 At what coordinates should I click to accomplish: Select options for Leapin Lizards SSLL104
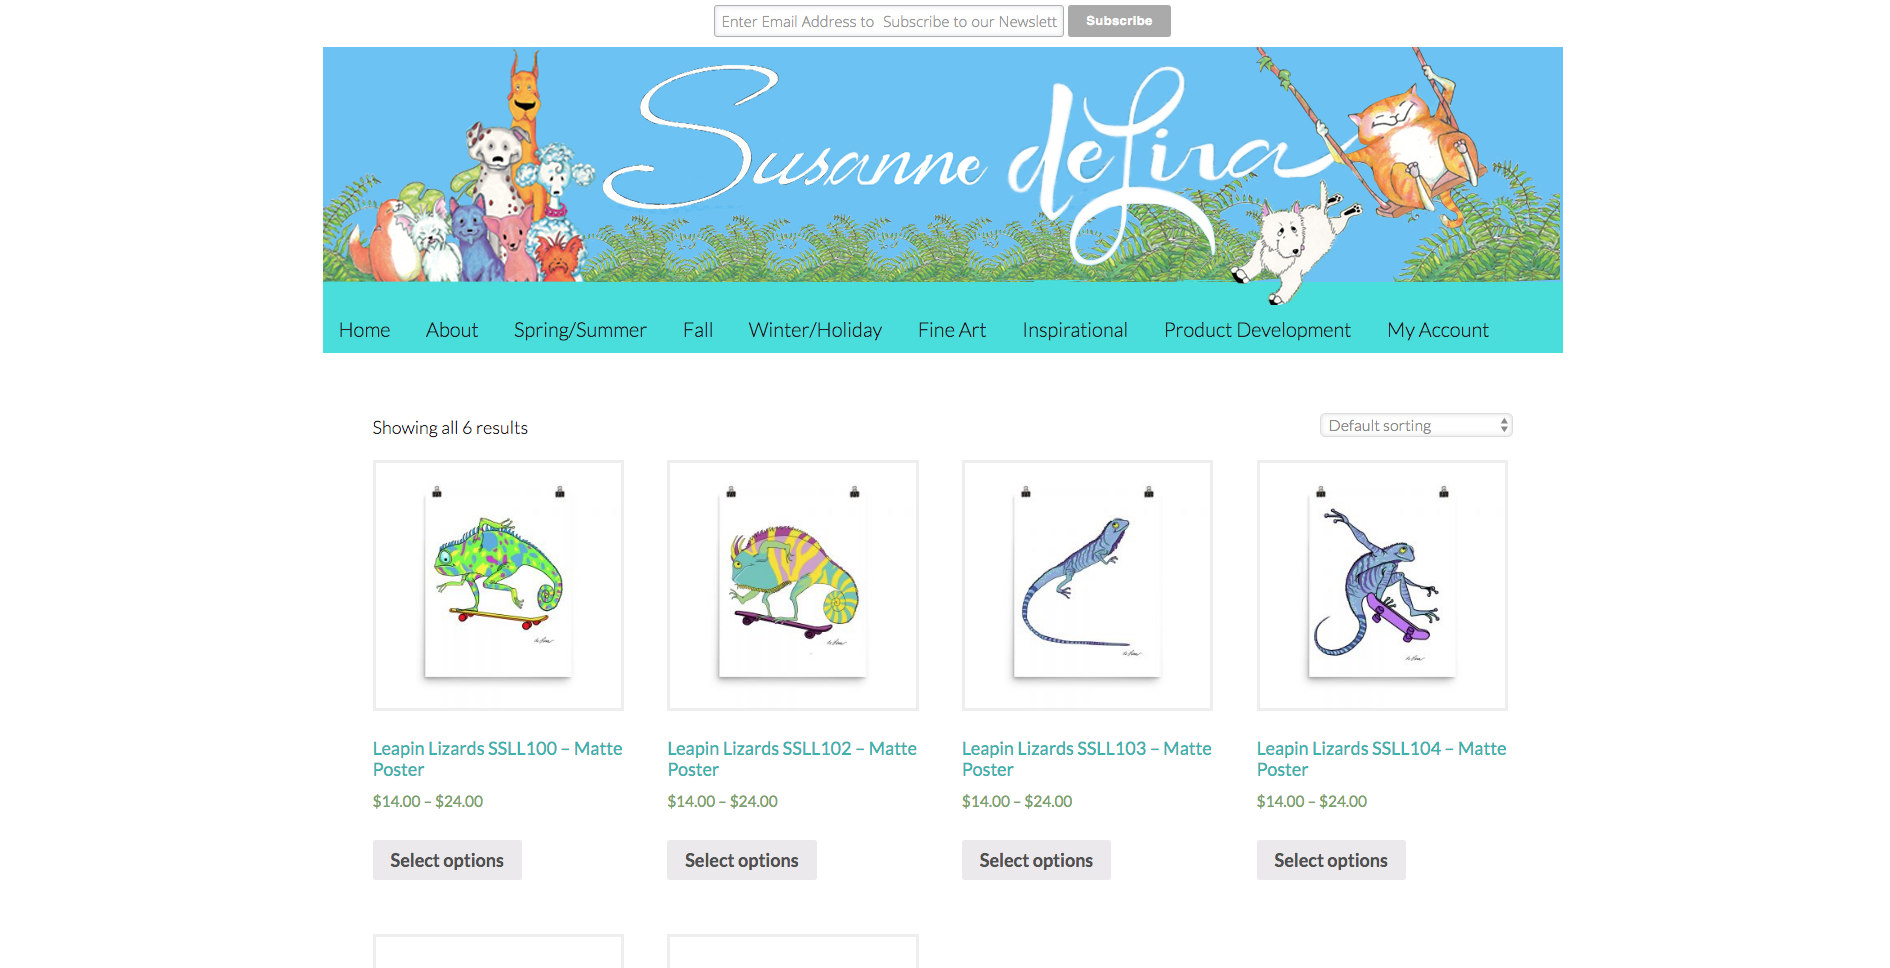(x=1330, y=860)
